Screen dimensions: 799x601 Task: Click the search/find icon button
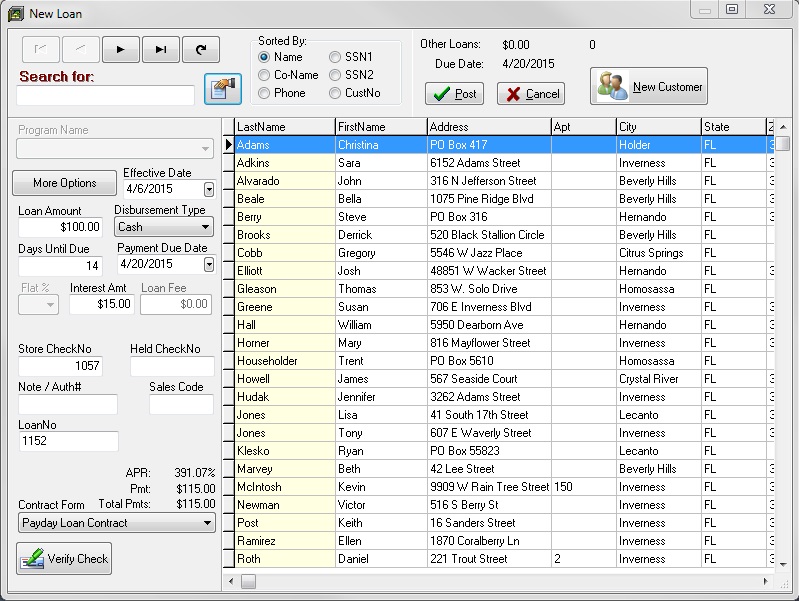(223, 89)
